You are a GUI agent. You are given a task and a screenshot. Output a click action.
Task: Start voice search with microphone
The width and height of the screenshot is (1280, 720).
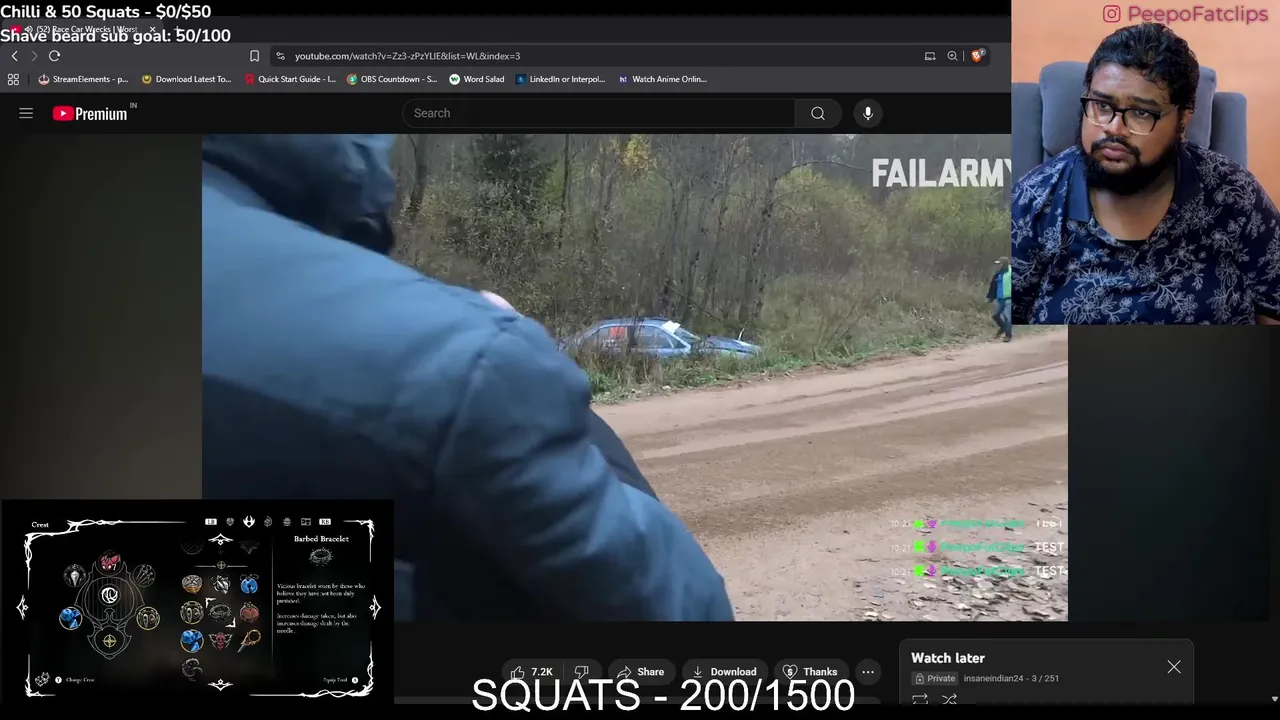point(868,113)
